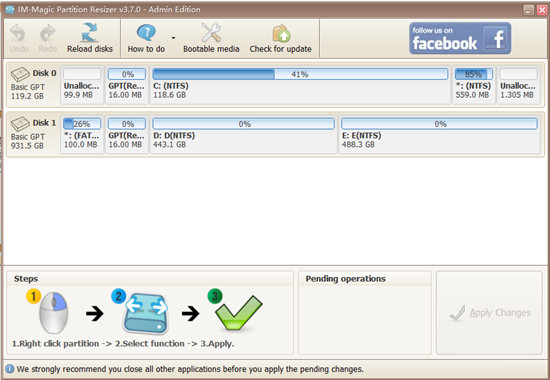This screenshot has width=550, height=380.
Task: Select the 16.00 MB GPT reserved partition on Disk 1
Action: [127, 134]
